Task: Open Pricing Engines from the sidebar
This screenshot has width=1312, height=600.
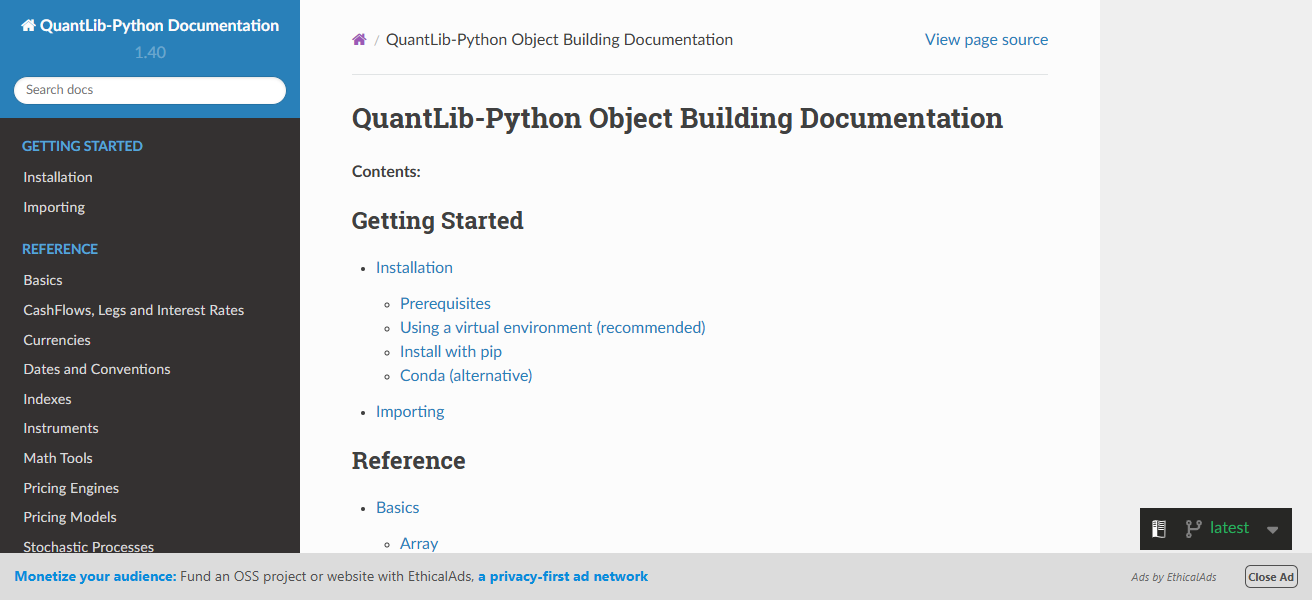Action: 70,487
